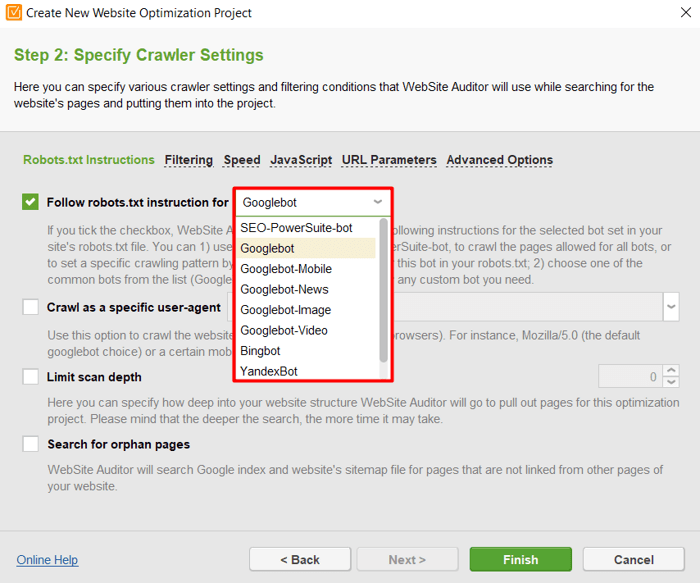
Task: Click the bot list scrollbar thumb
Action: point(383,290)
